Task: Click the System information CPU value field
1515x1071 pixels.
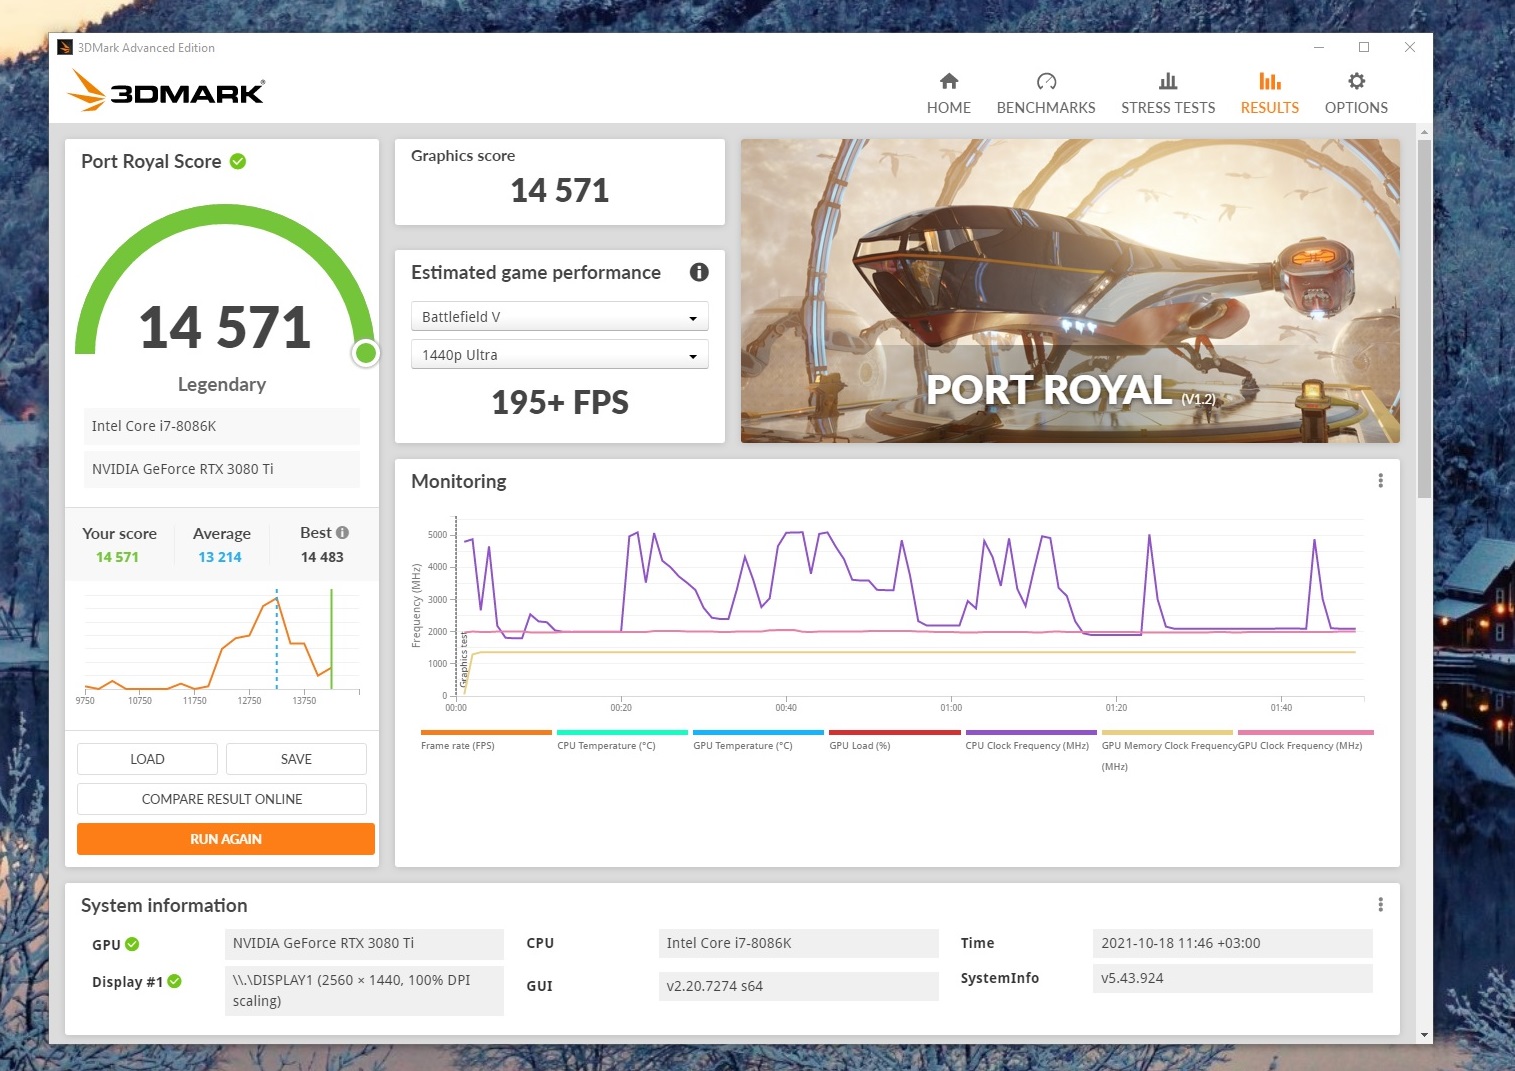Action: (798, 943)
